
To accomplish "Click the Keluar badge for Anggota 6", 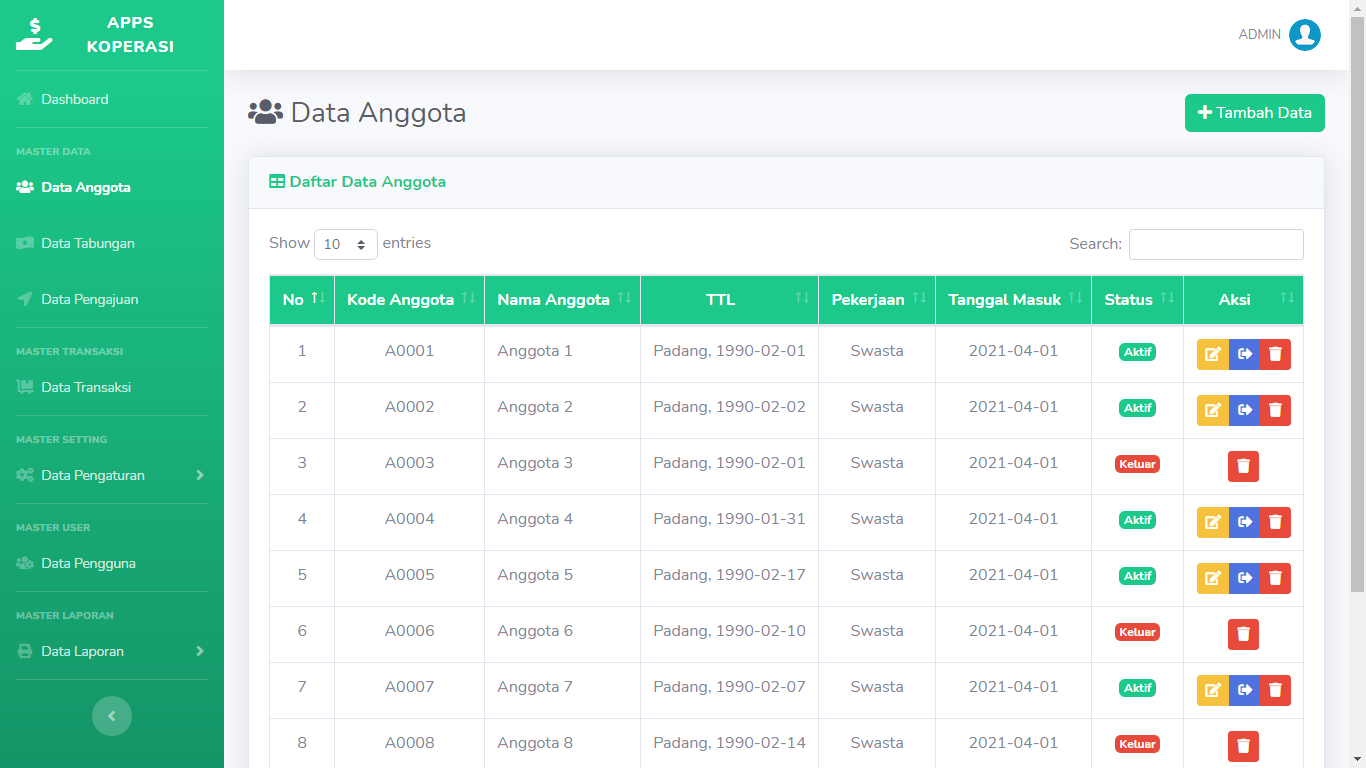I will 1137,632.
